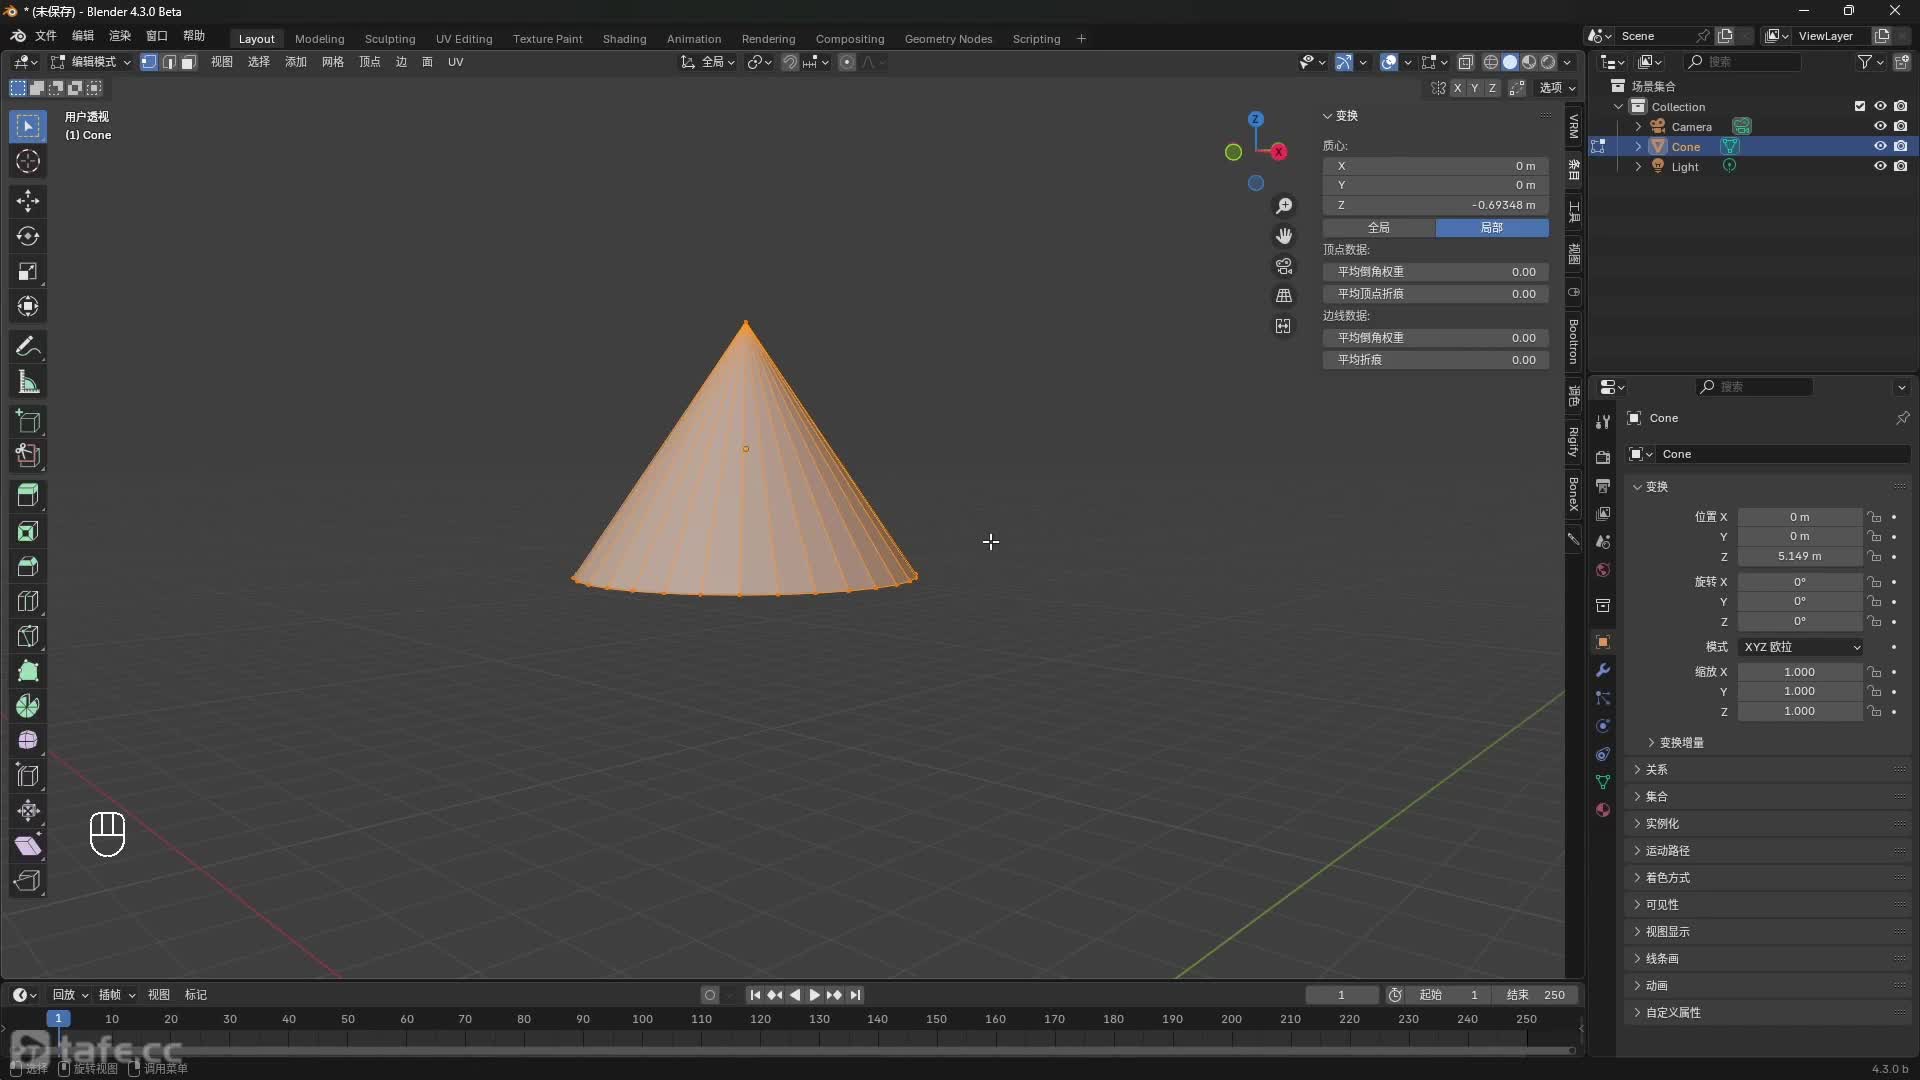The width and height of the screenshot is (1920, 1080).
Task: Expand the Relations panel
Action: 1657,770
